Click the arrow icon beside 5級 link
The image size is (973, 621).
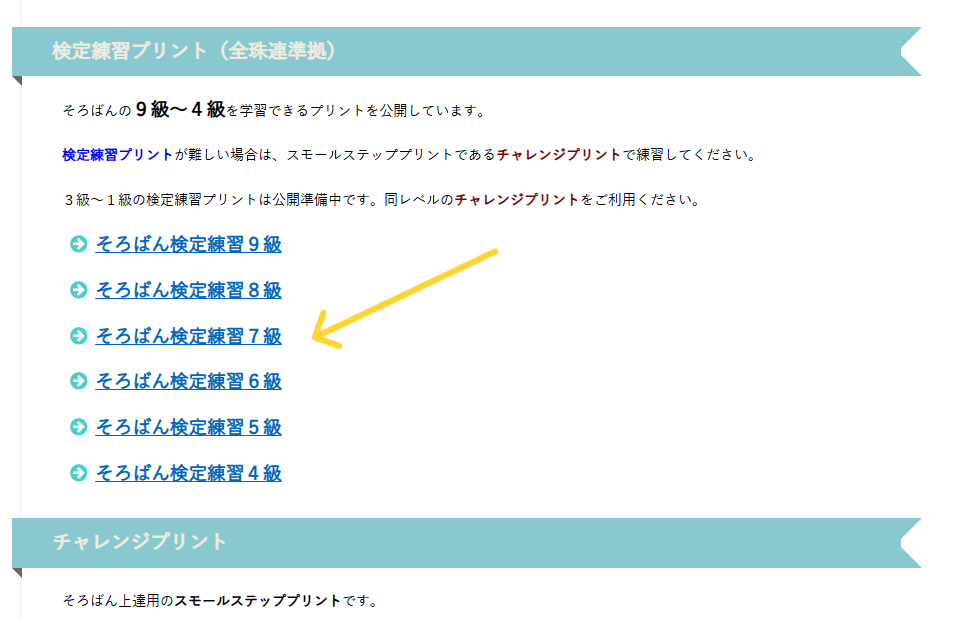[x=79, y=427]
